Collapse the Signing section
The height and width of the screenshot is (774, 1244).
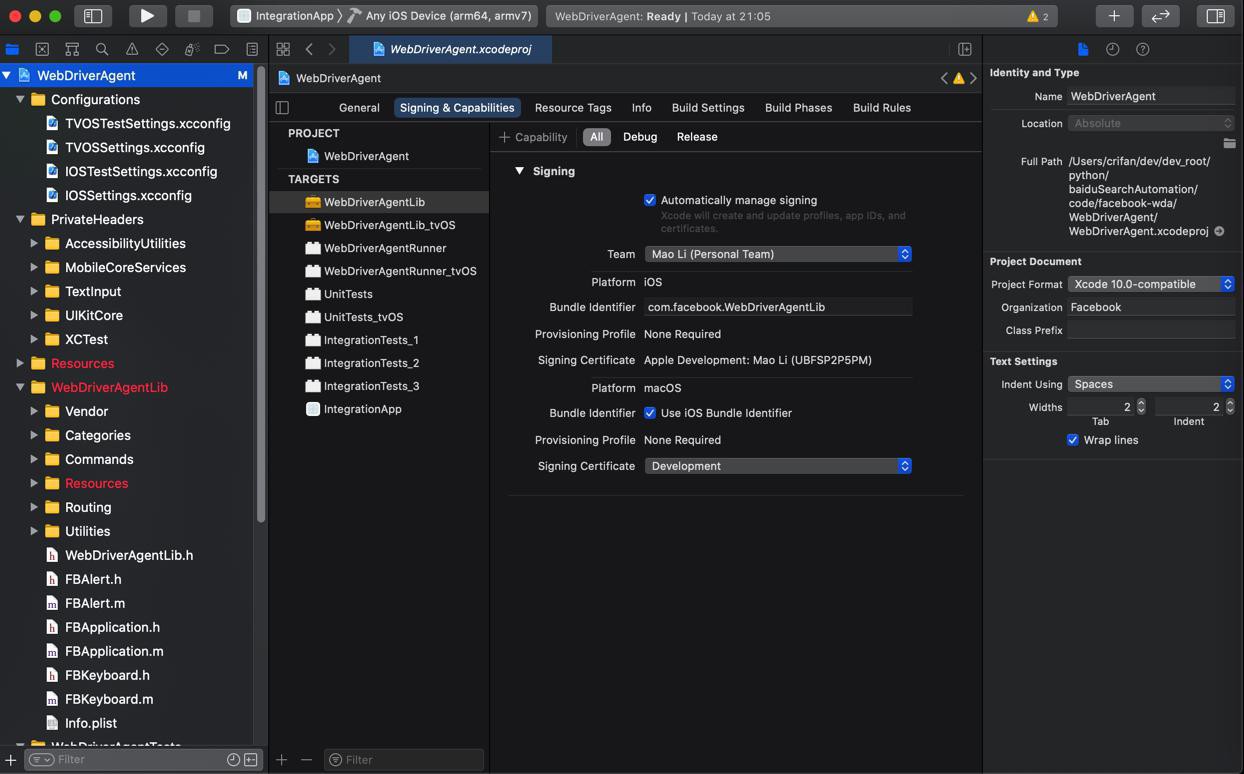(x=519, y=171)
